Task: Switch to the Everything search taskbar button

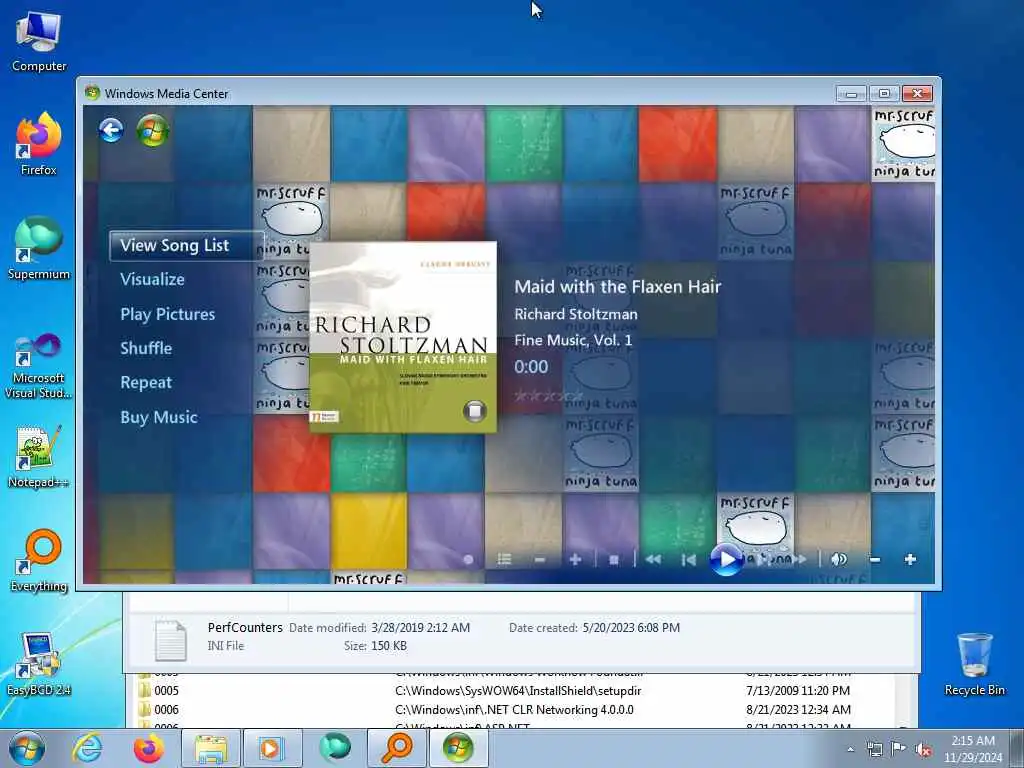Action: pos(396,748)
